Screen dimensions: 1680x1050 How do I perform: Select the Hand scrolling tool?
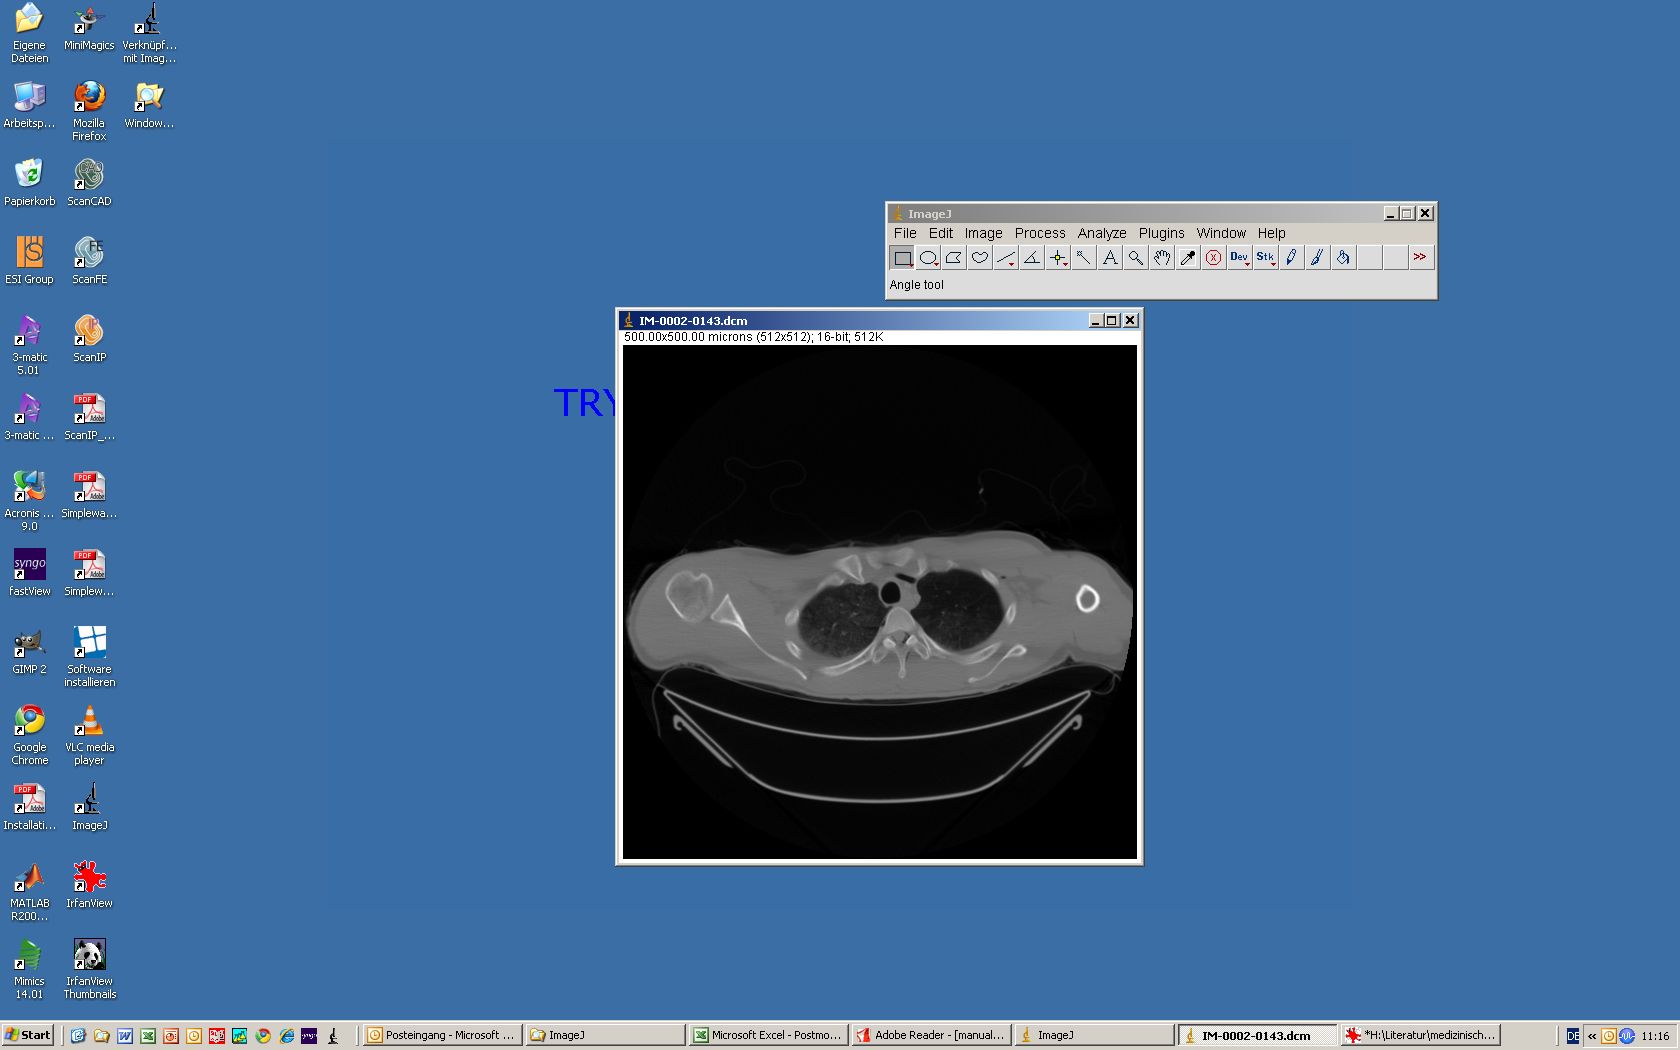point(1162,258)
